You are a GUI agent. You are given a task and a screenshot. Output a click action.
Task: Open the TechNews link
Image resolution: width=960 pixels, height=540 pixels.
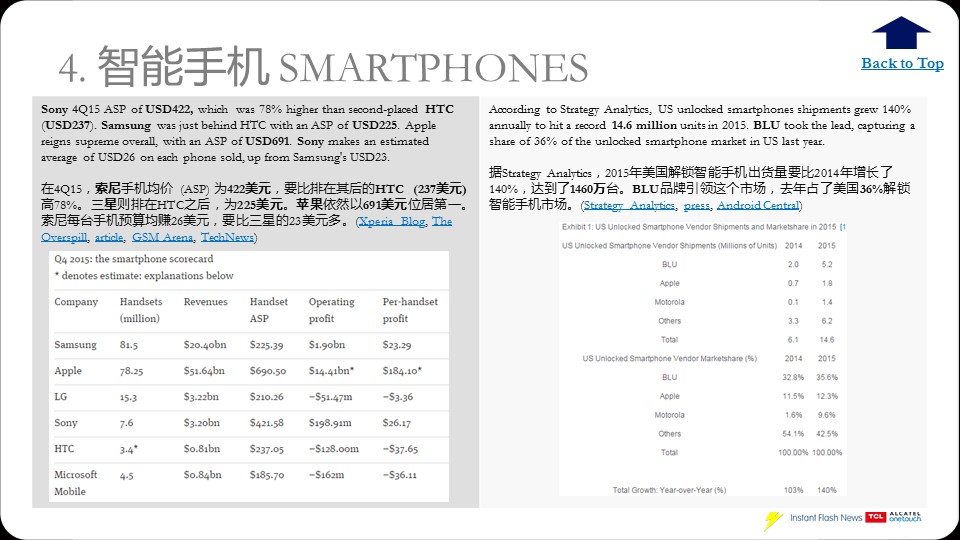pos(227,237)
